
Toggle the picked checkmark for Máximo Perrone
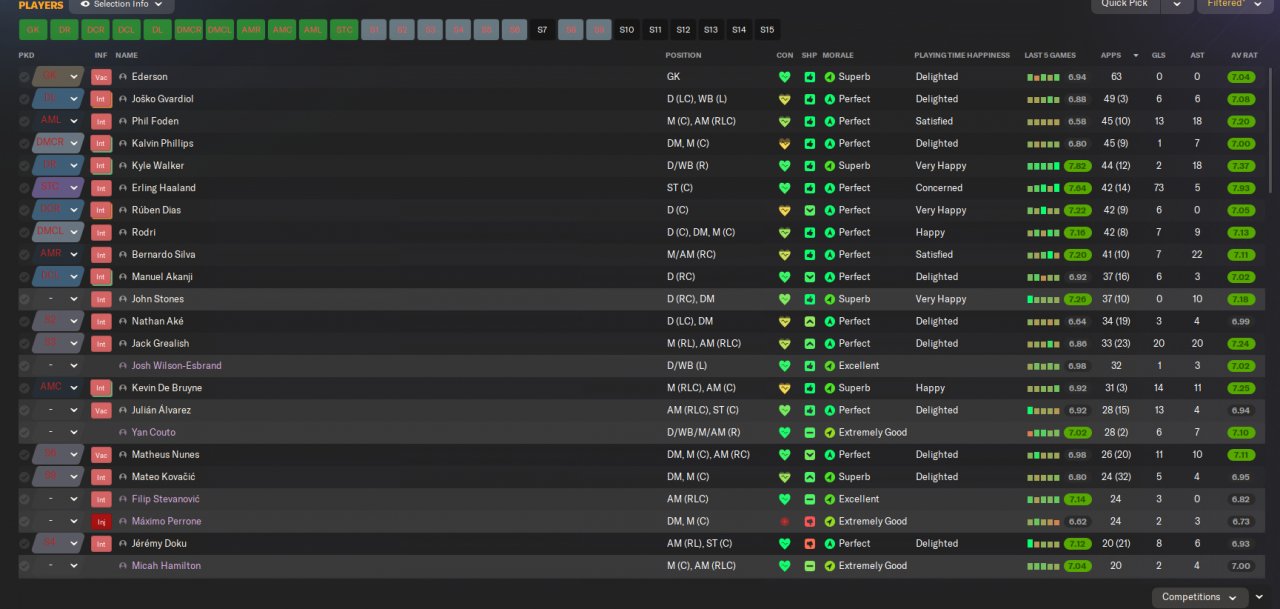24,522
